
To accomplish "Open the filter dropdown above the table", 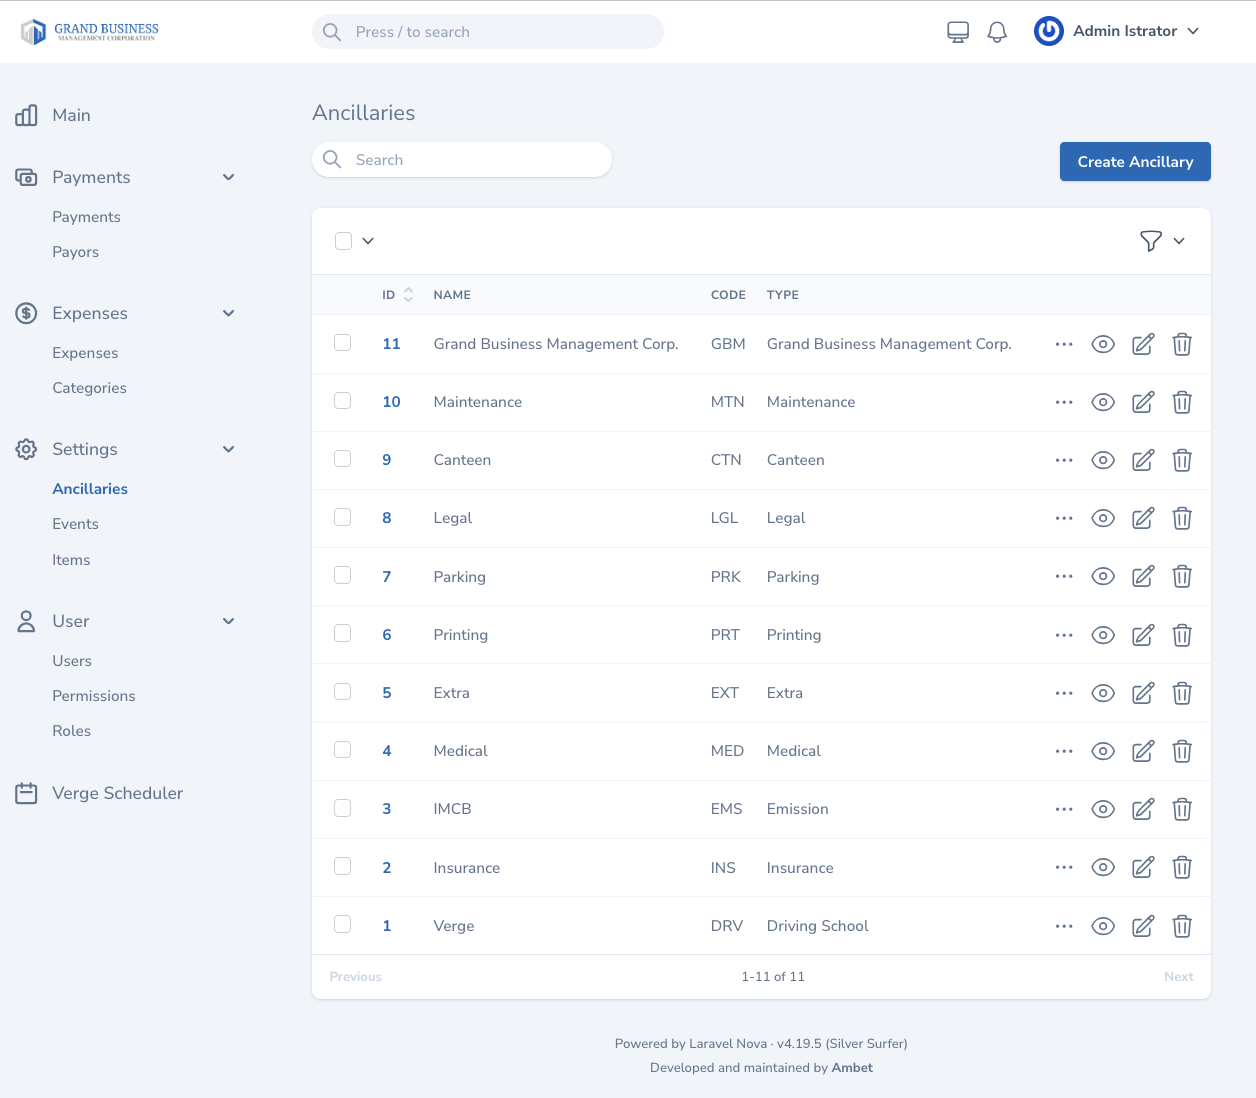I will tap(1162, 241).
